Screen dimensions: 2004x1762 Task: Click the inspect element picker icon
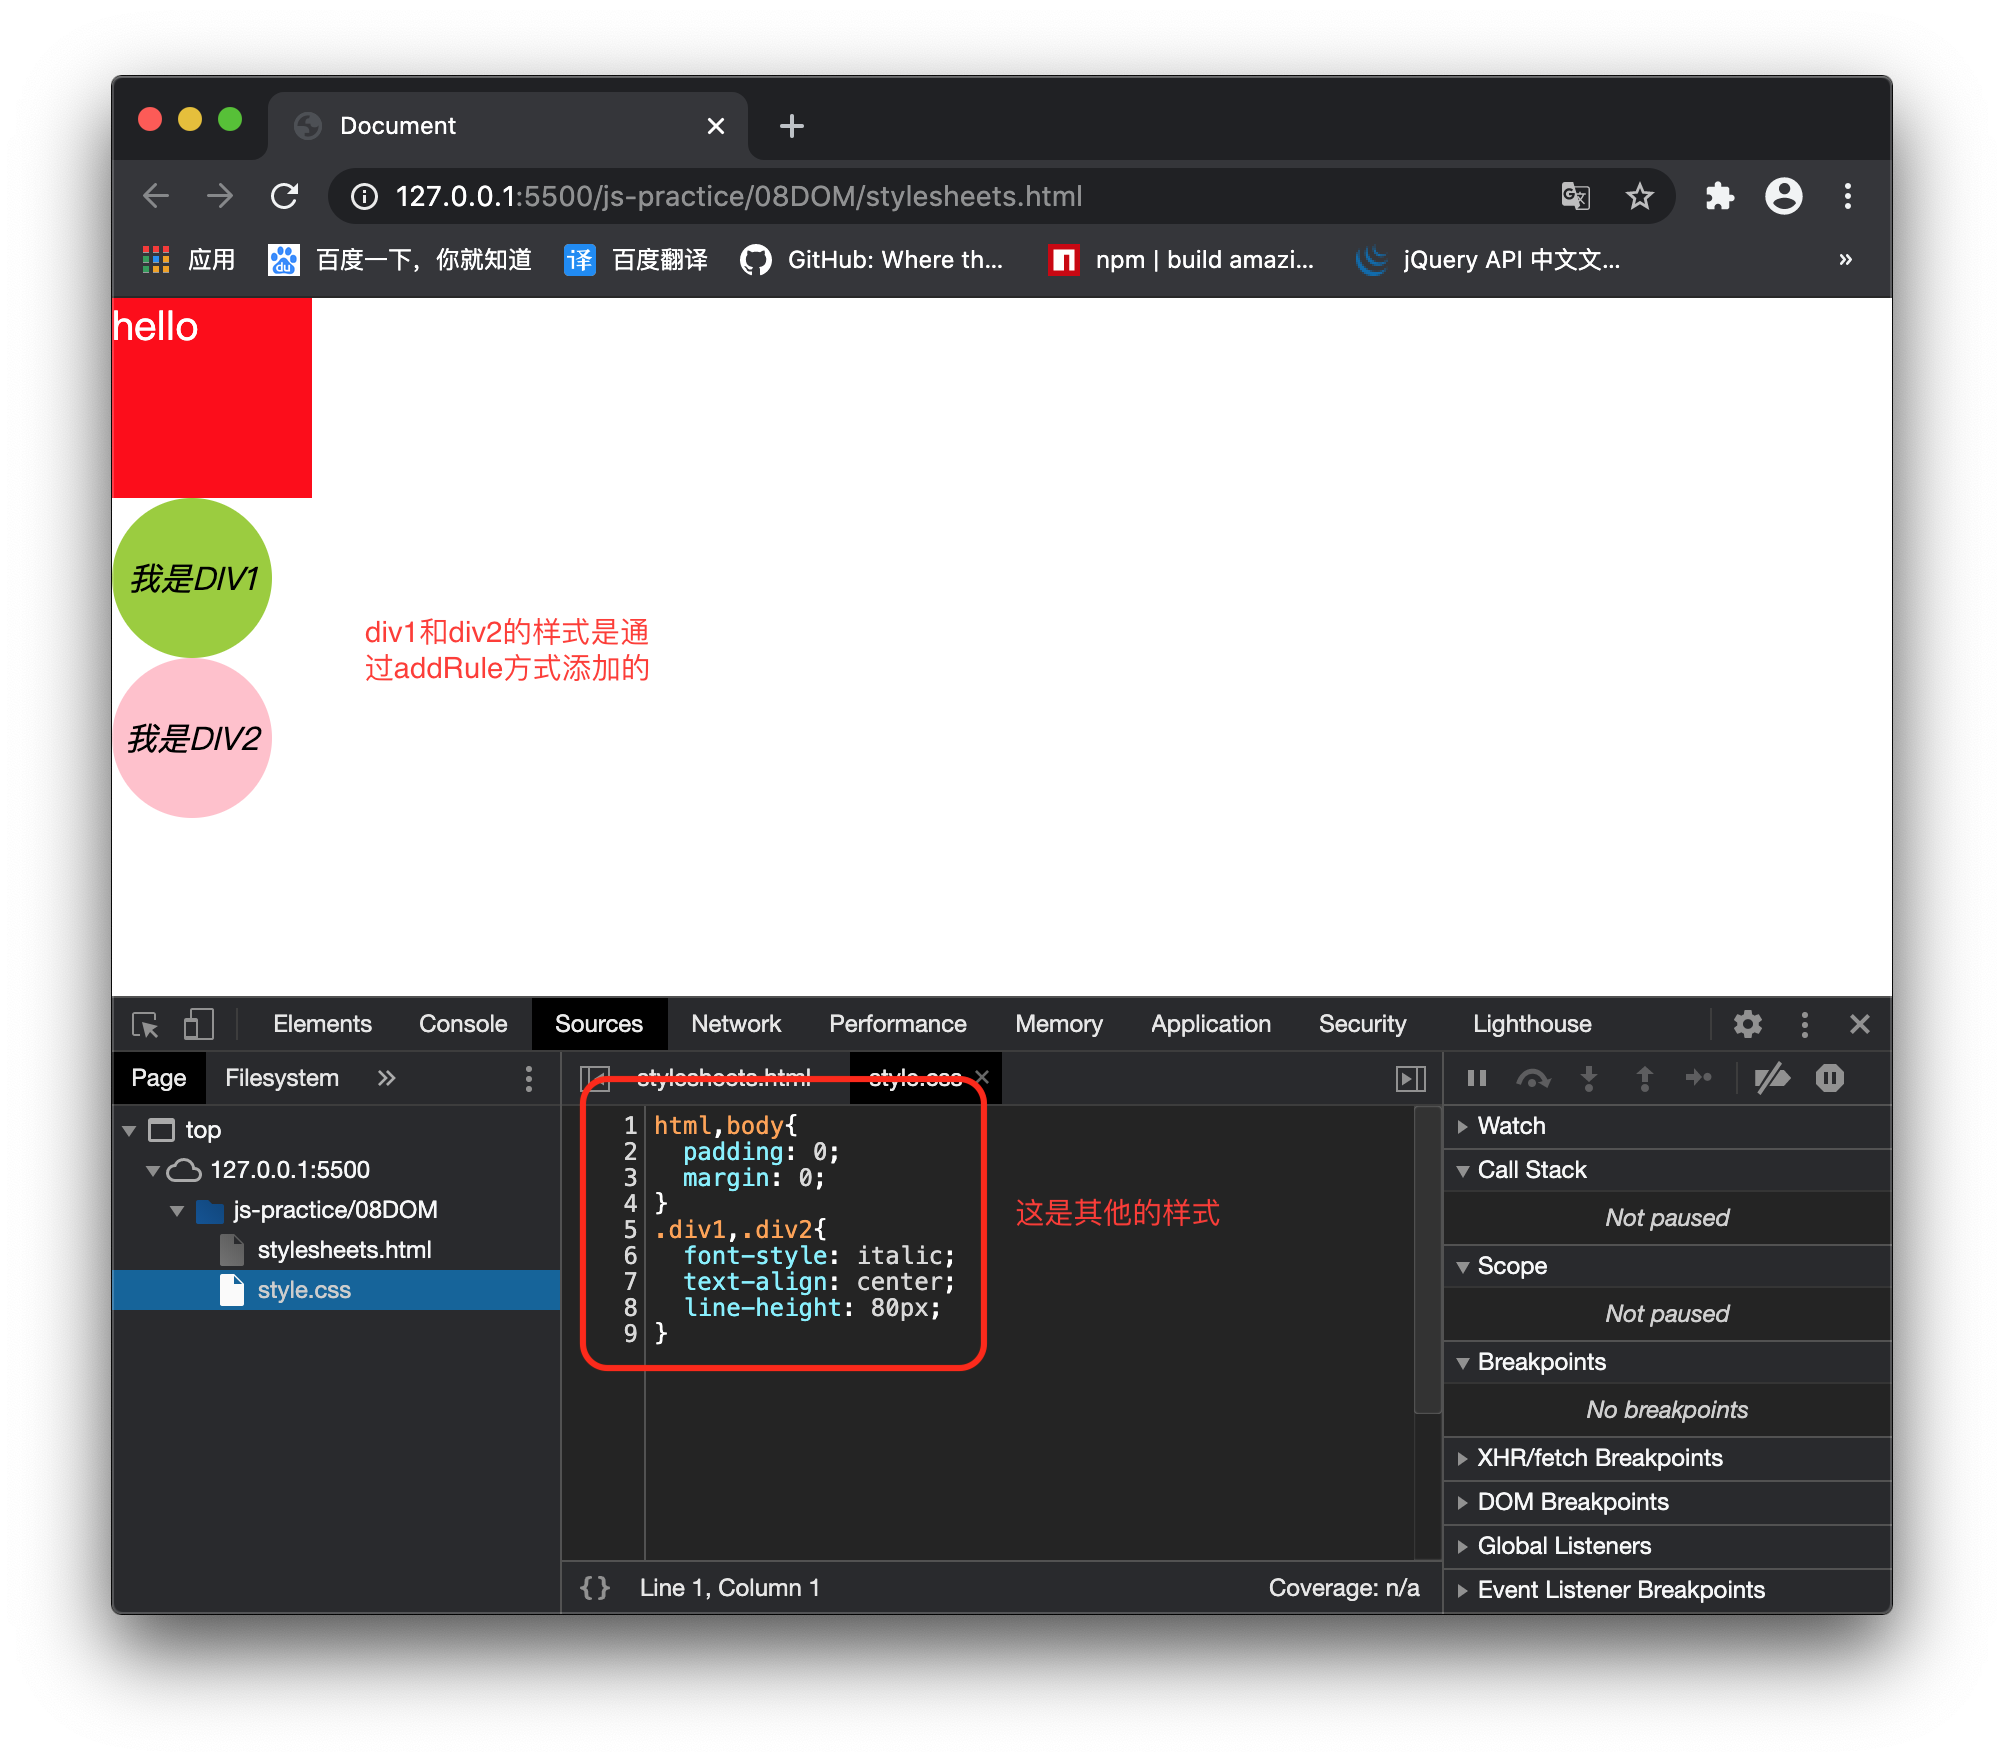pos(145,1024)
